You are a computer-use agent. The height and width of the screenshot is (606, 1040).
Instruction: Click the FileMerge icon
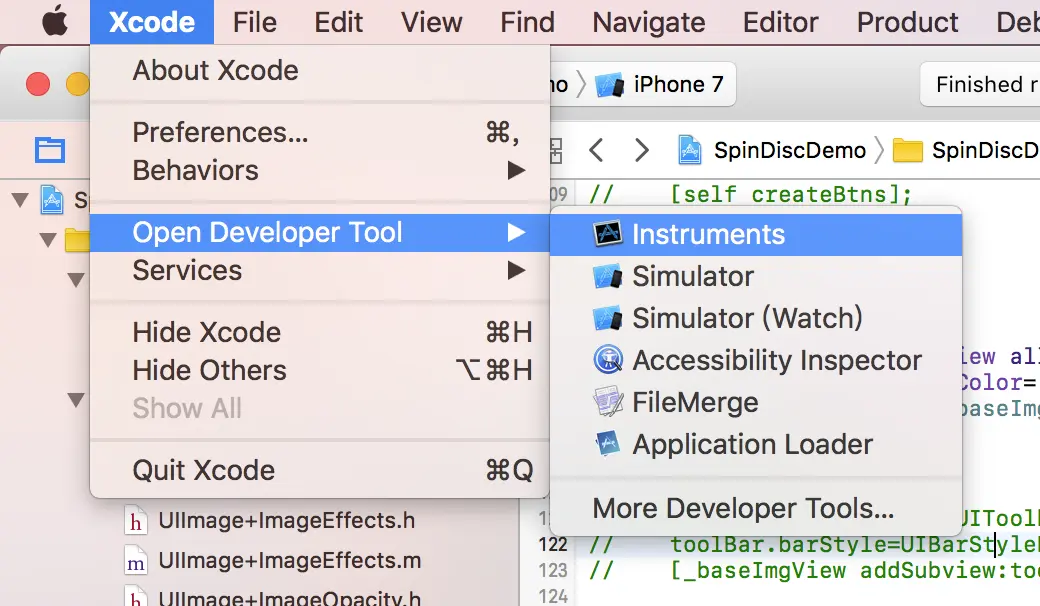pyautogui.click(x=608, y=402)
